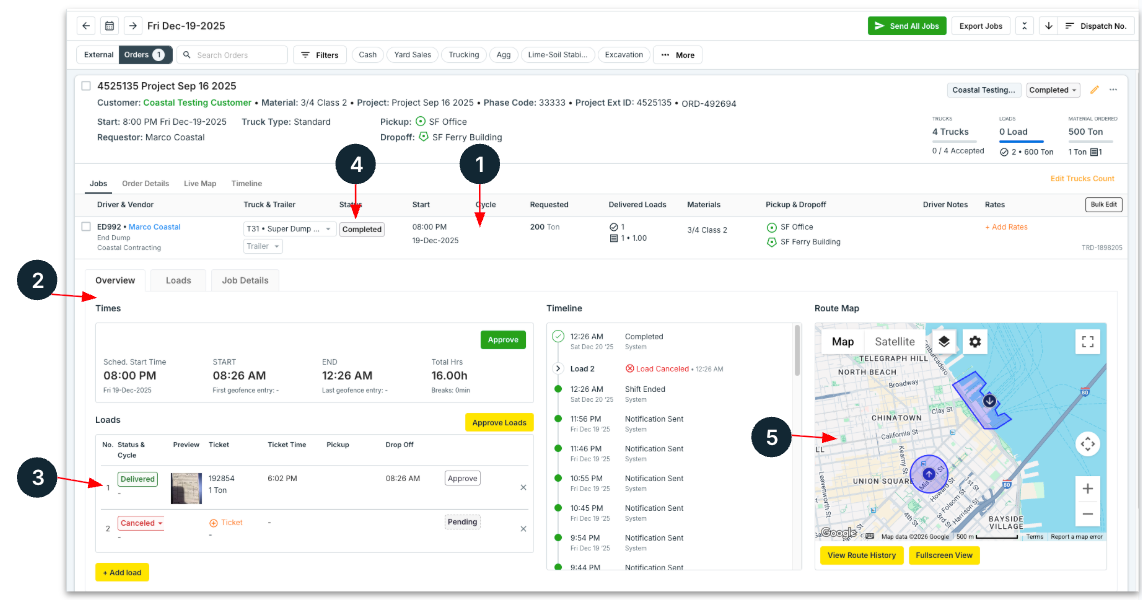Switch map to Map view
Image resolution: width=1142 pixels, height=600 pixels.
(x=843, y=342)
